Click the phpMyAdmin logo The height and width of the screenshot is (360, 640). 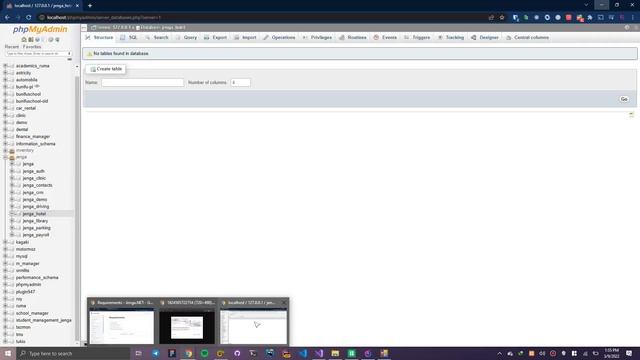[40, 29]
